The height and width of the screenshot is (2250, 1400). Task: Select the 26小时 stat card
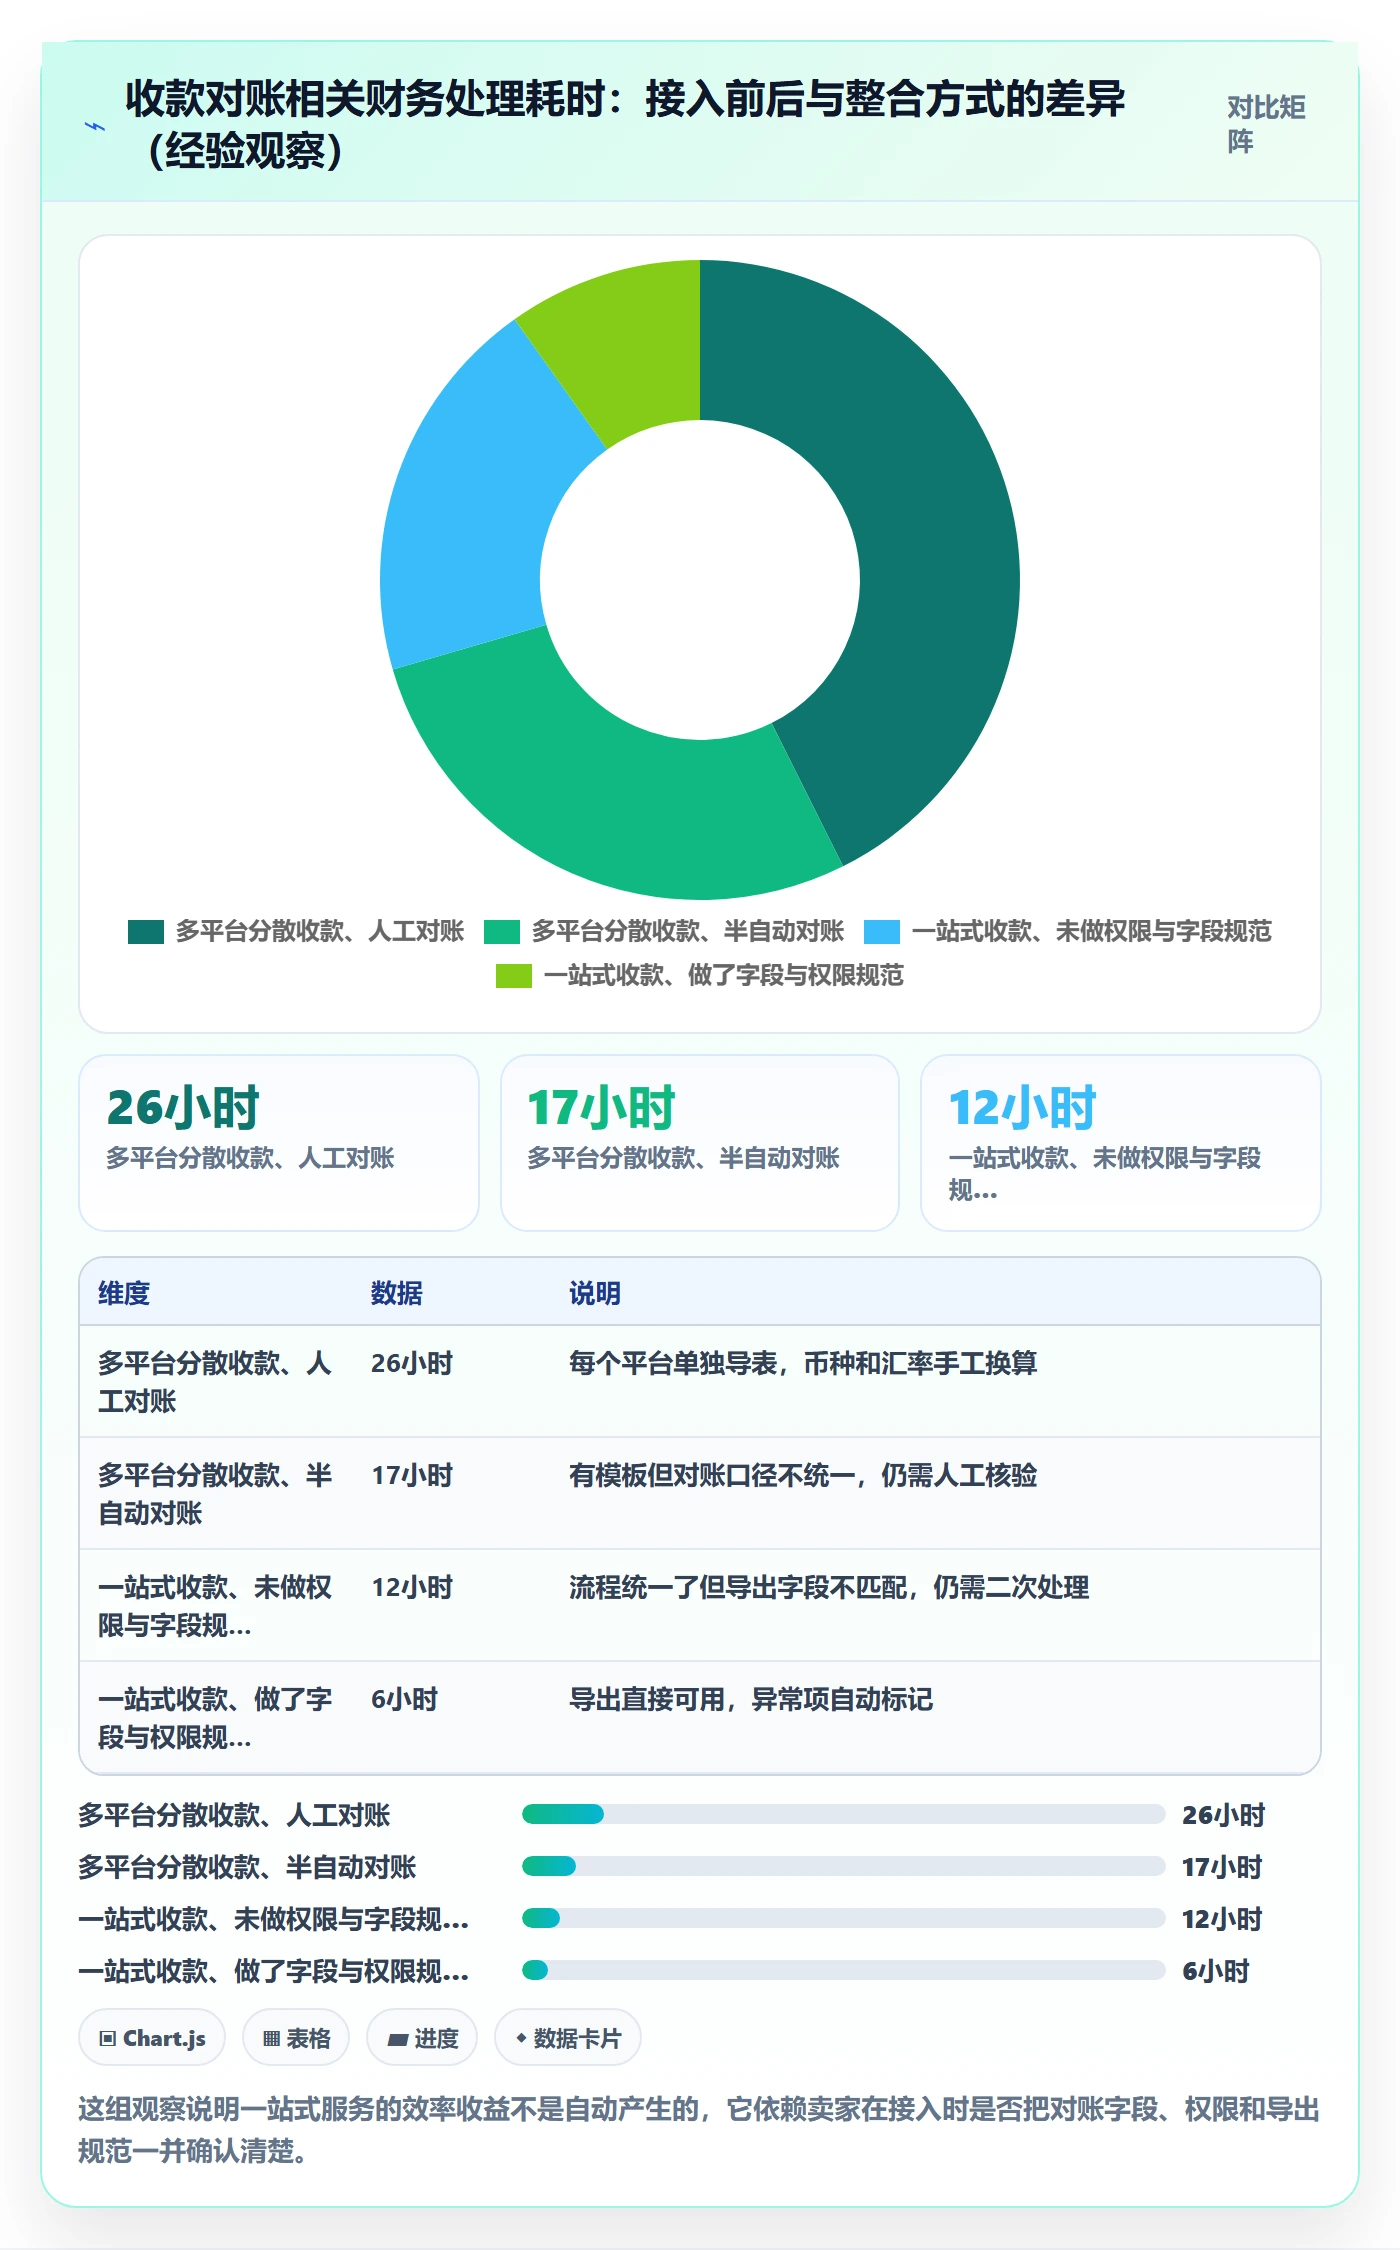click(279, 1143)
